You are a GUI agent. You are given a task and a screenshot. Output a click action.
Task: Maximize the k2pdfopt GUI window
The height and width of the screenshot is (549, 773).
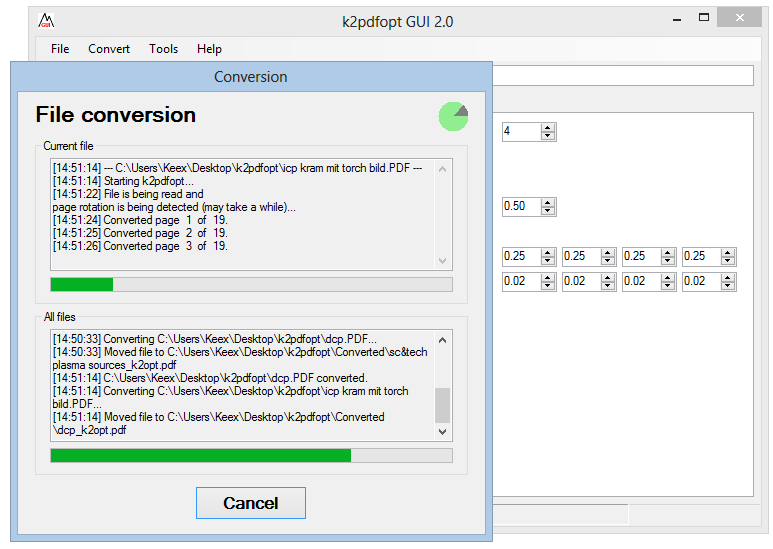point(704,18)
